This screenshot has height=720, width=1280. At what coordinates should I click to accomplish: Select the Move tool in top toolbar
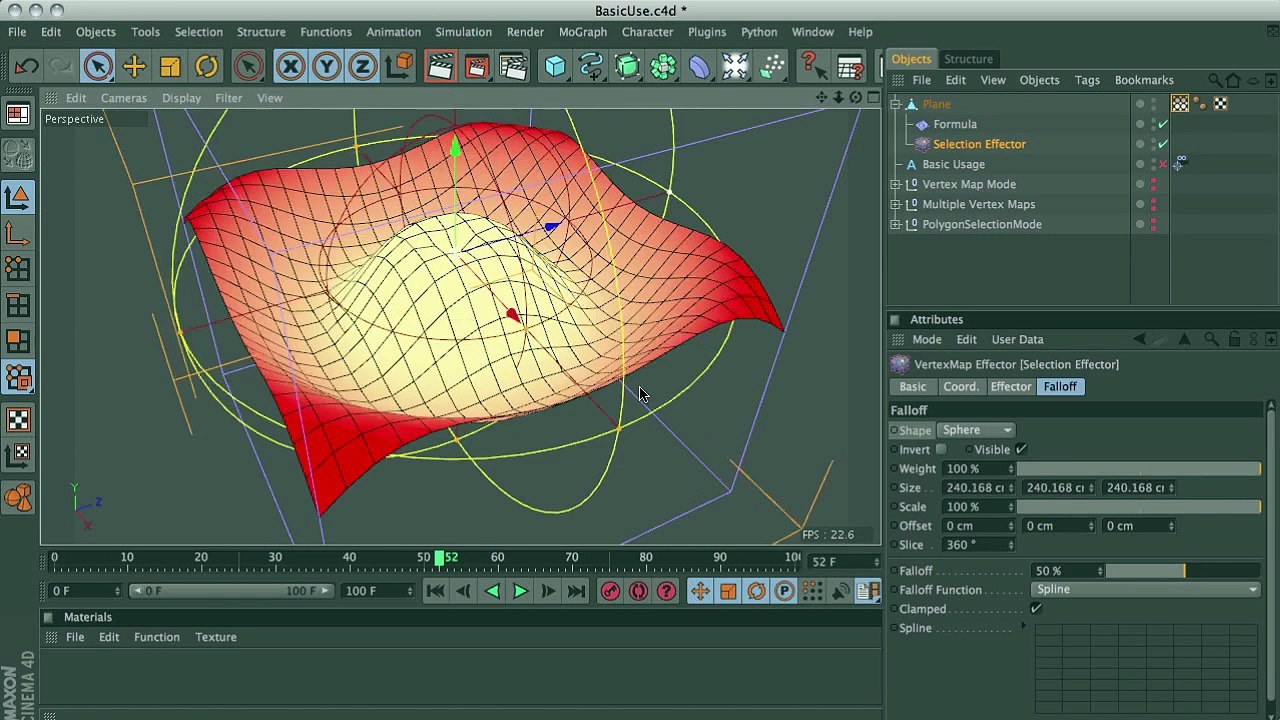[134, 67]
